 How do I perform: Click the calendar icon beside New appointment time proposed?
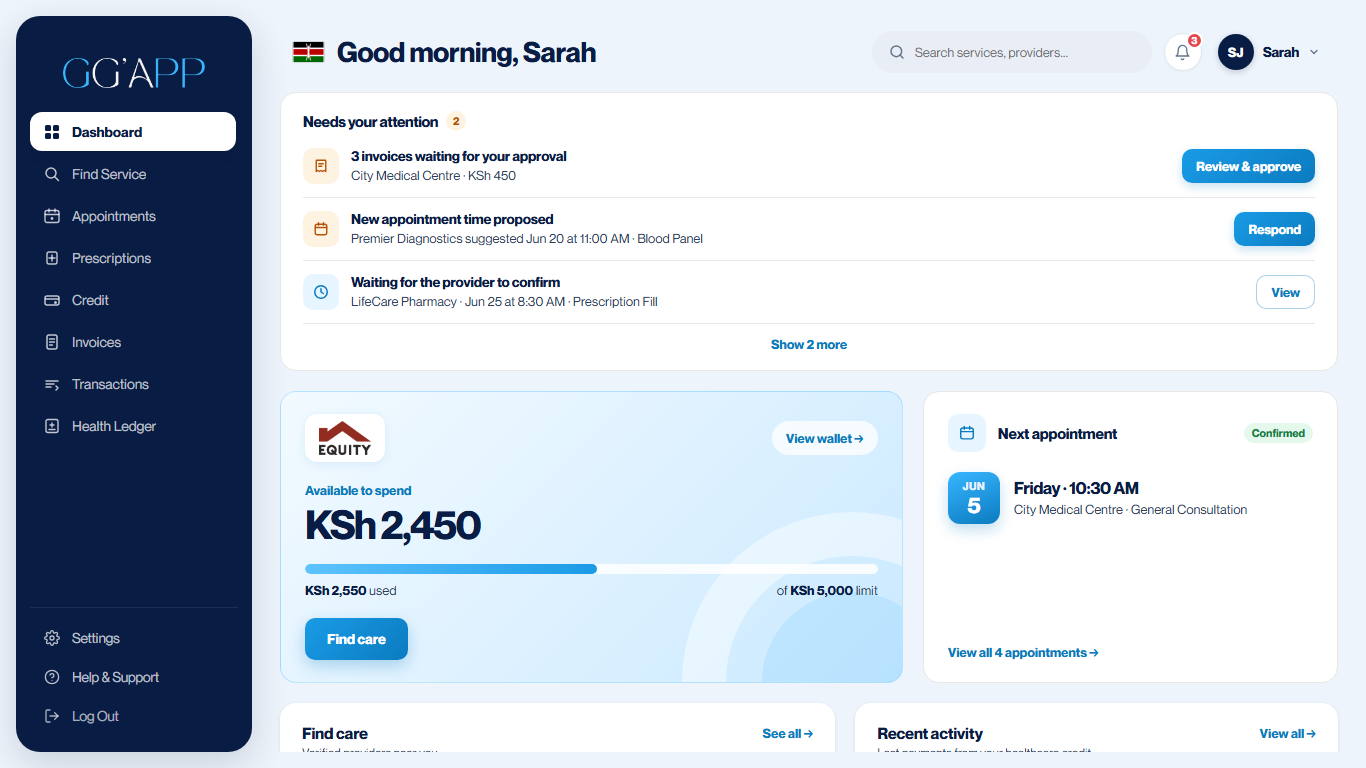(x=321, y=229)
